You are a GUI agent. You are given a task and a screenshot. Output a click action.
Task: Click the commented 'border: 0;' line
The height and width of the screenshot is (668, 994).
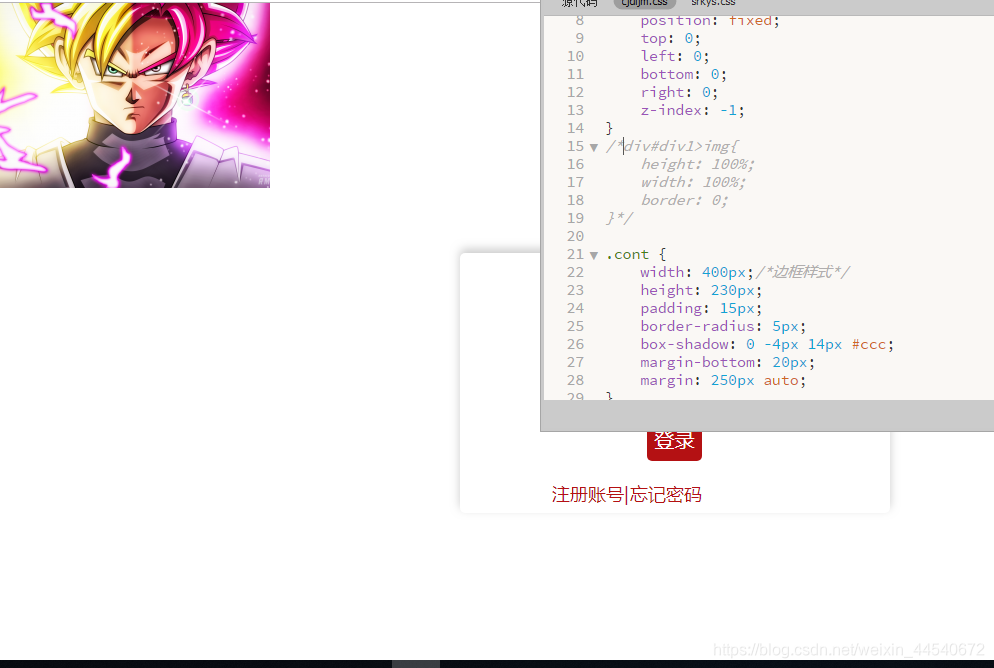(684, 200)
